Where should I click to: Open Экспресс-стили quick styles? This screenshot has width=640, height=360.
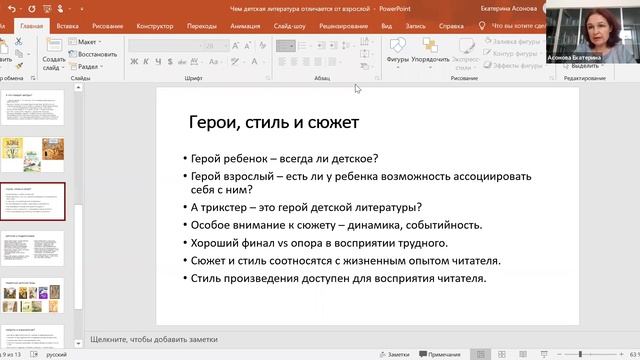tap(466, 54)
